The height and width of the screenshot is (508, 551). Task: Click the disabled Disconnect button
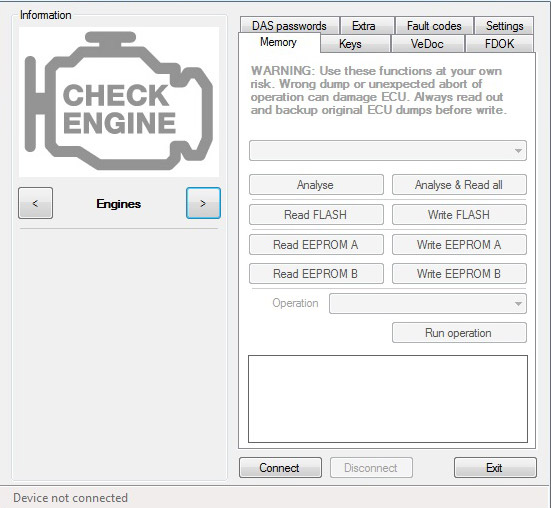pos(371,468)
